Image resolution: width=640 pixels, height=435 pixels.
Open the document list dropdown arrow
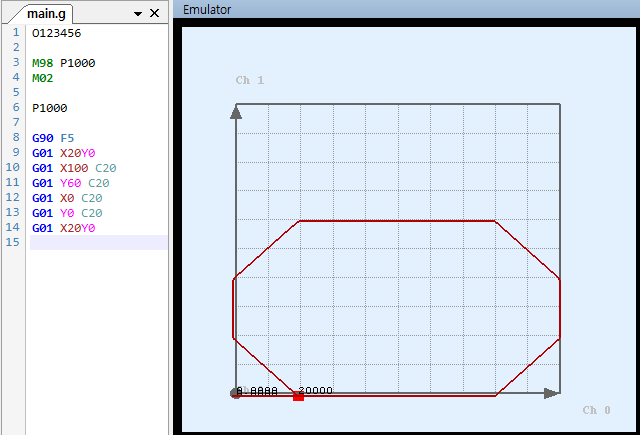coord(137,14)
